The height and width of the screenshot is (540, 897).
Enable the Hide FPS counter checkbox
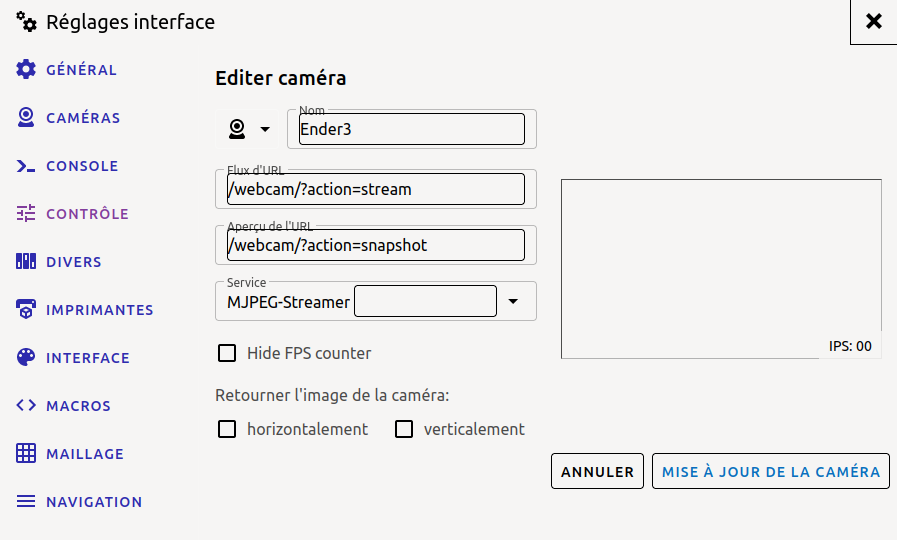tap(227, 353)
